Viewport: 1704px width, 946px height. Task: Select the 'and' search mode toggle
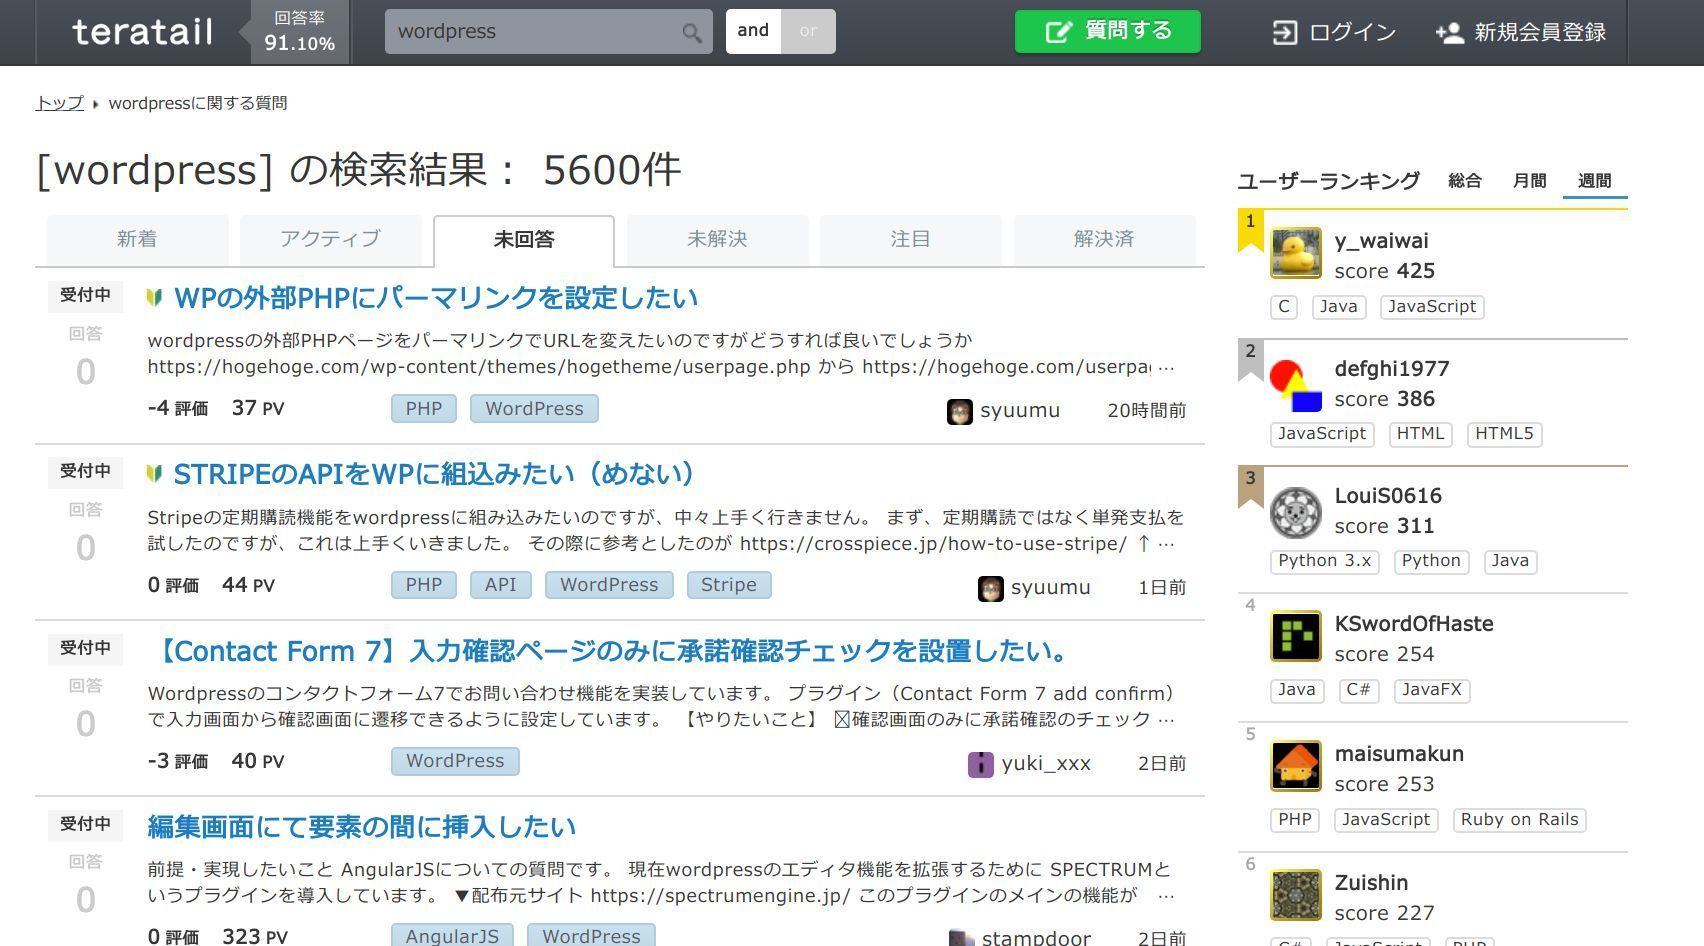753,31
